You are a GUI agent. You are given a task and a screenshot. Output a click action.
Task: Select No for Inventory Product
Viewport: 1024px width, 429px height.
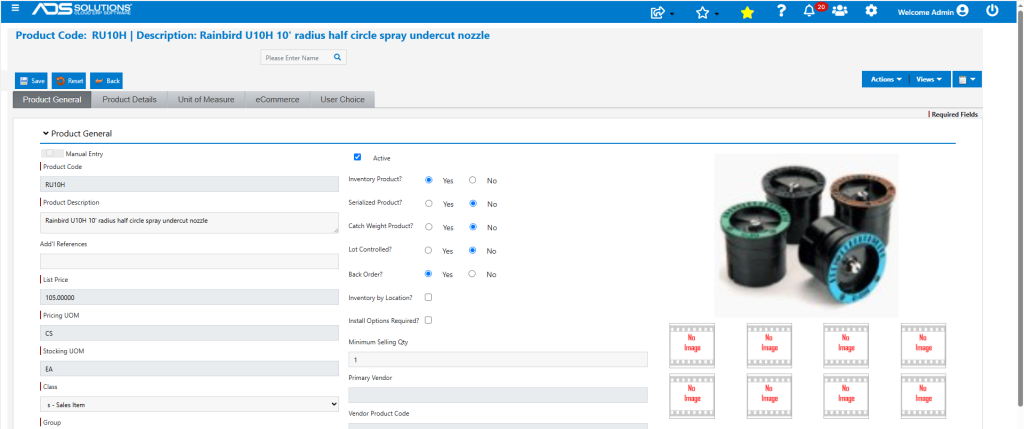[x=473, y=180]
